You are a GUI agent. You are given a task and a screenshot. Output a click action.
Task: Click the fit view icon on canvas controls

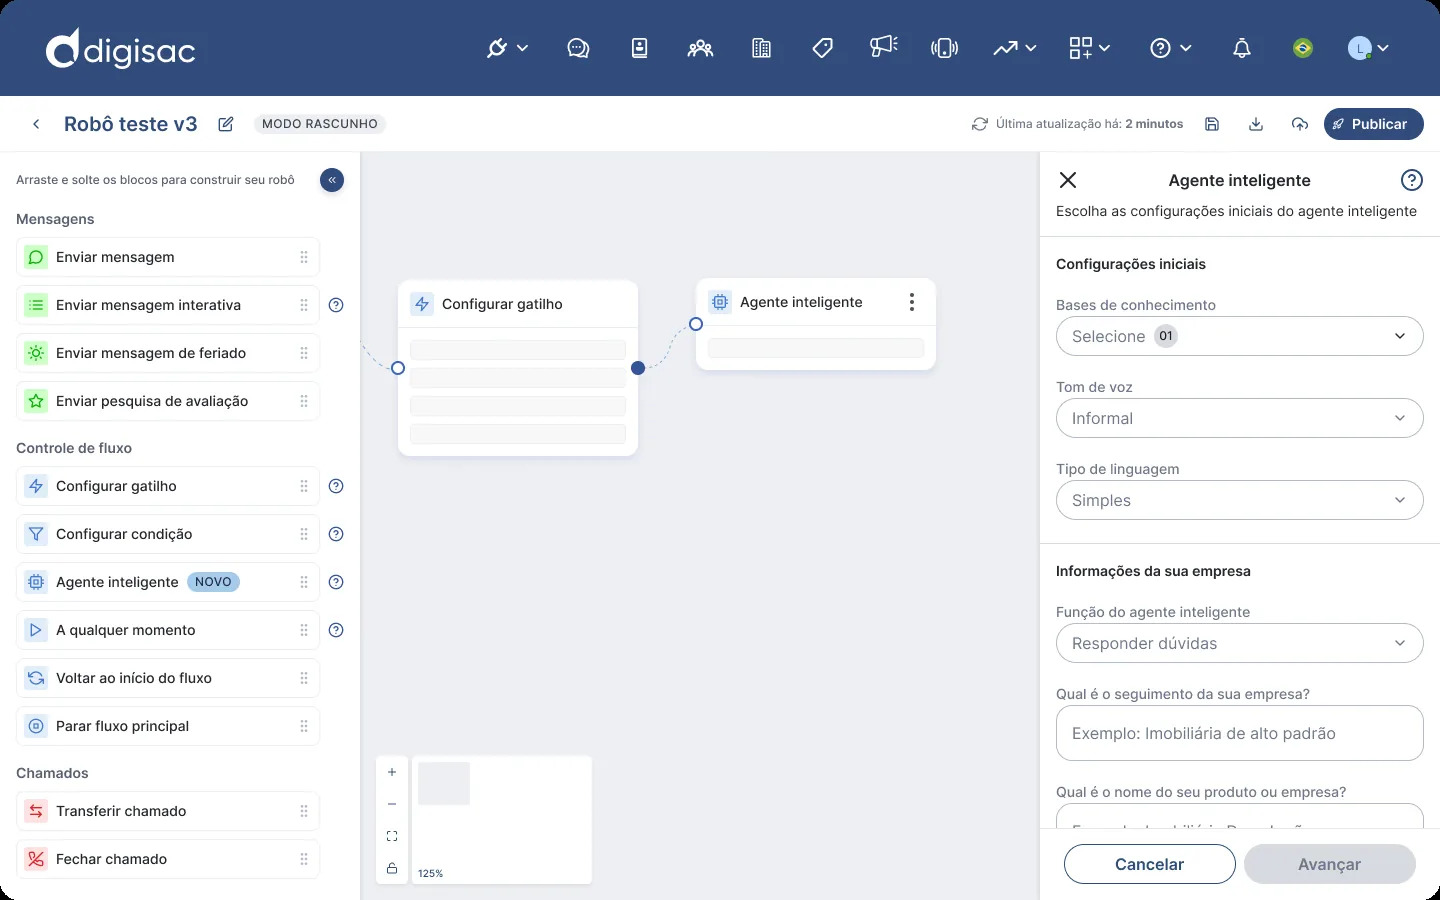pyautogui.click(x=392, y=836)
